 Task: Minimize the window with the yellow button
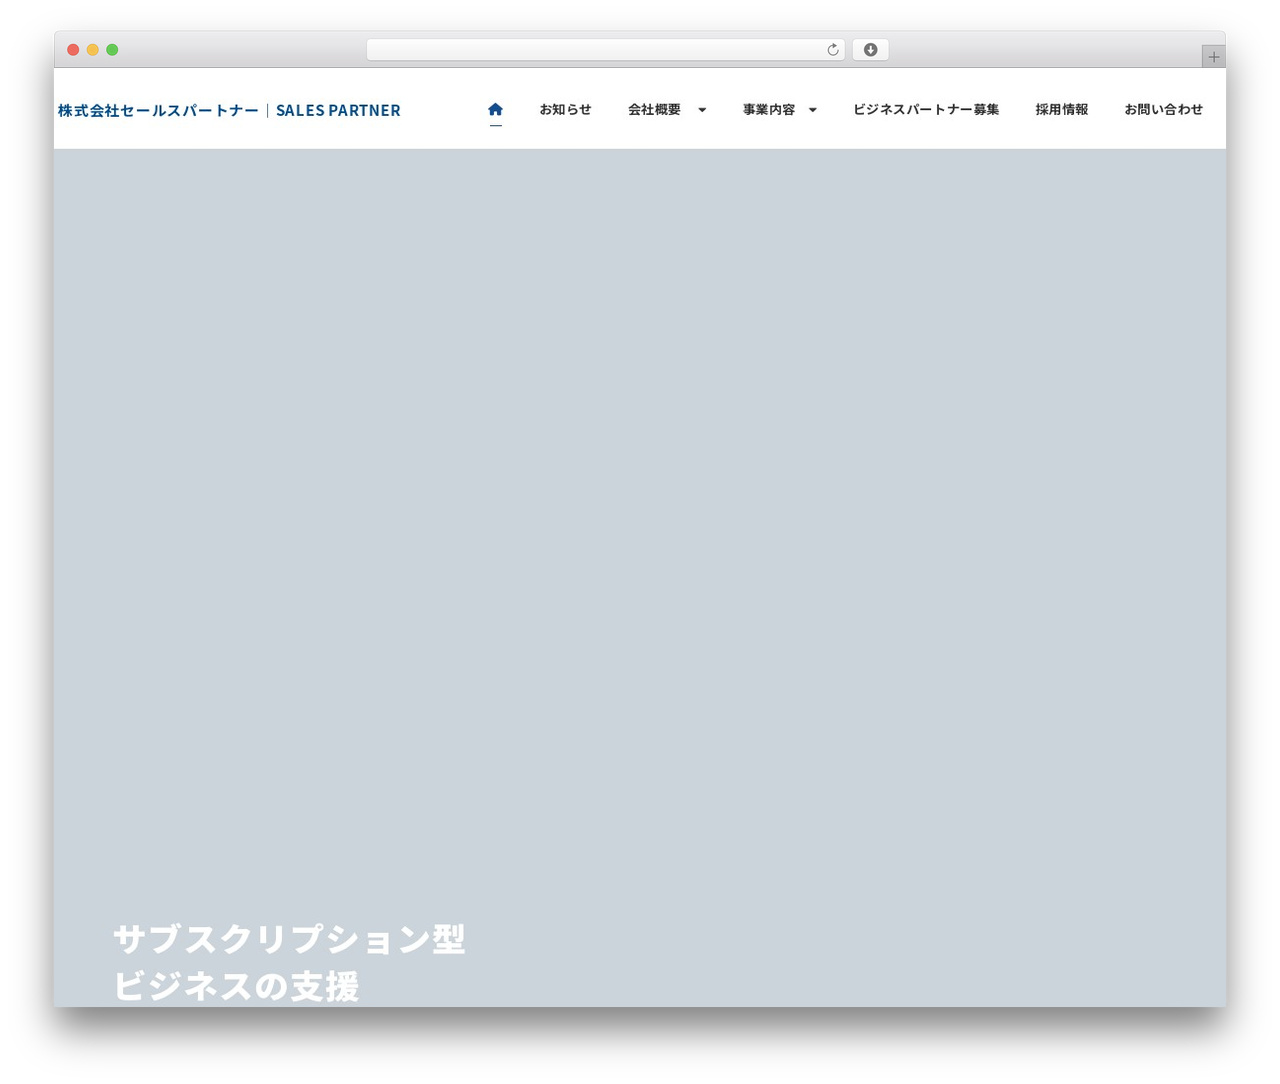93,50
